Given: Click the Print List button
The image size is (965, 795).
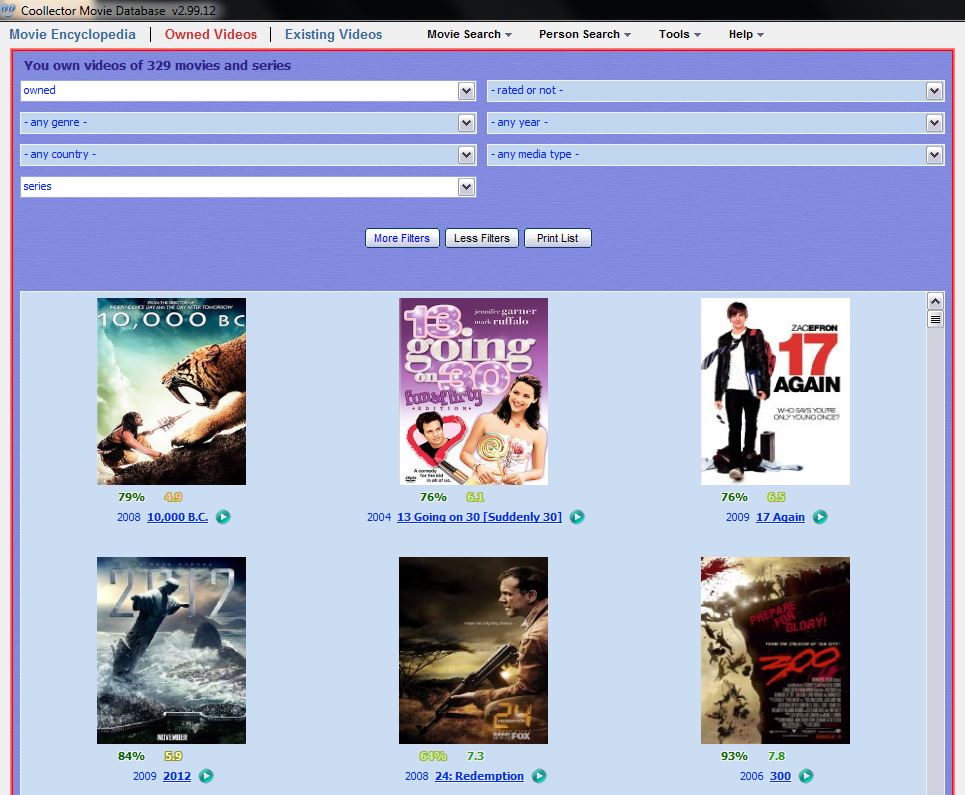Looking at the screenshot, I should pos(558,238).
